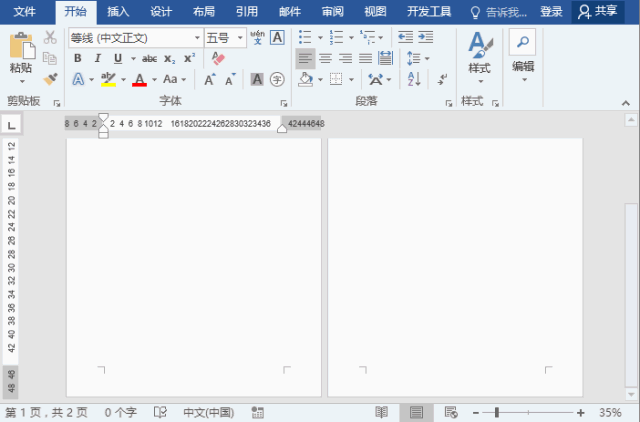The height and width of the screenshot is (422, 640).
Task: Click the 共享 Share button
Action: click(x=597, y=12)
